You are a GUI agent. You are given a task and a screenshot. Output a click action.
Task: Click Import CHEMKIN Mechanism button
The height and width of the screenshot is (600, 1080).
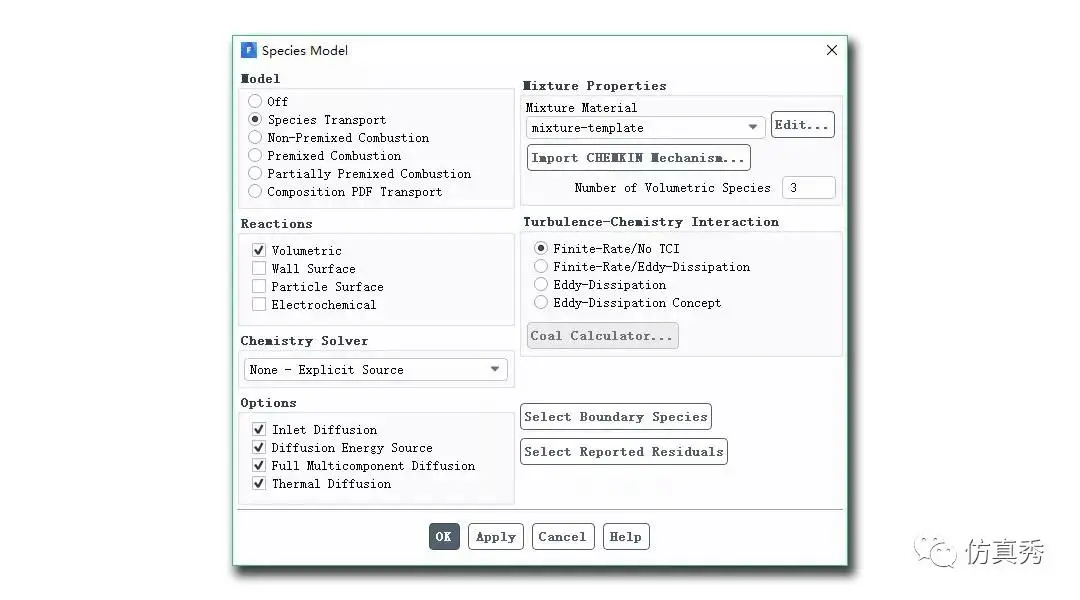[x=638, y=157]
